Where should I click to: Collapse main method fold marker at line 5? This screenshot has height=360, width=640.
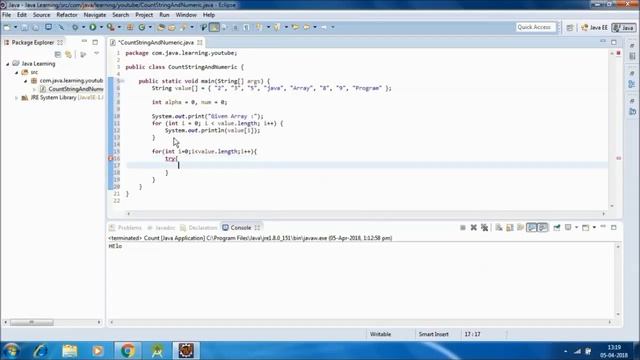[x=122, y=81]
